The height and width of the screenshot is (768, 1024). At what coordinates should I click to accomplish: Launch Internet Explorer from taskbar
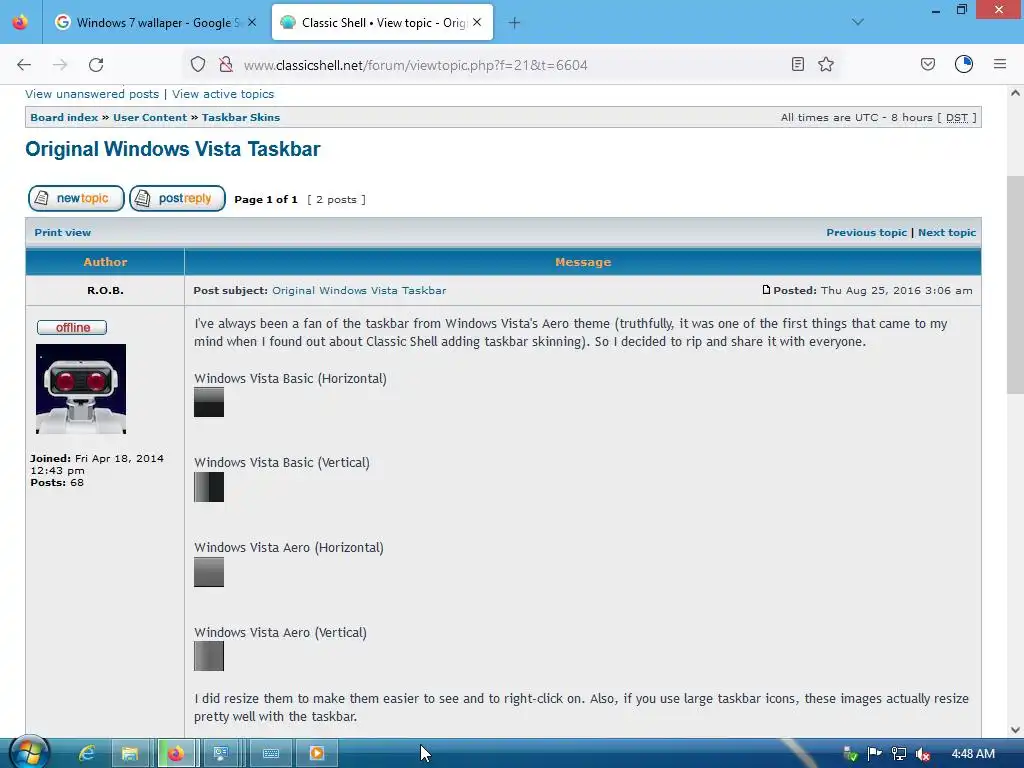(86, 754)
